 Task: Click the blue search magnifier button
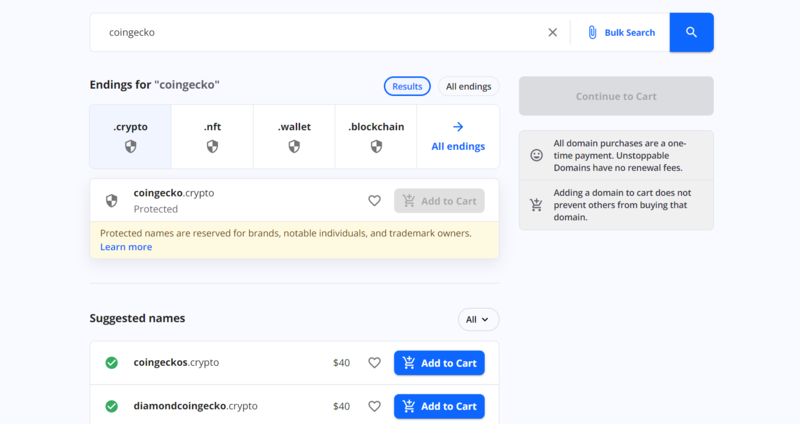coord(691,32)
